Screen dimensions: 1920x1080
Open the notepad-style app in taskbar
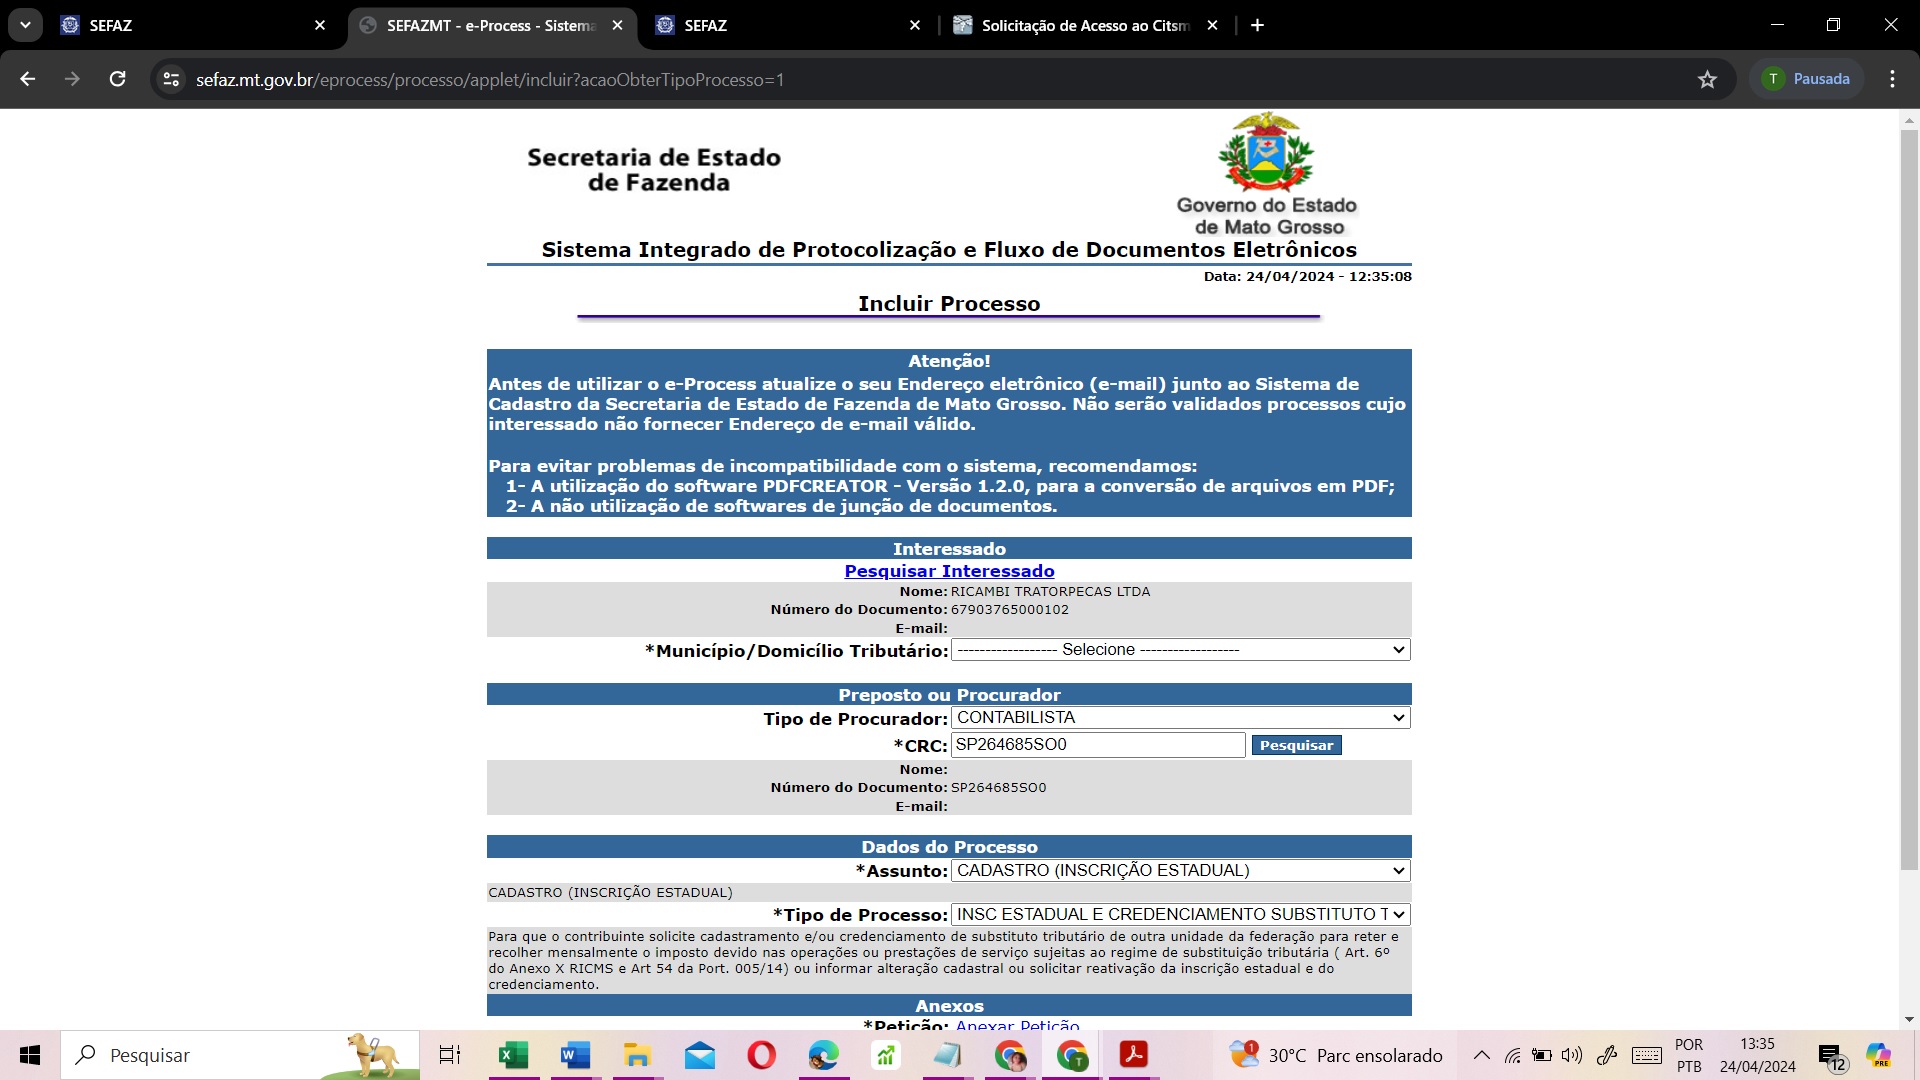coord(947,1055)
